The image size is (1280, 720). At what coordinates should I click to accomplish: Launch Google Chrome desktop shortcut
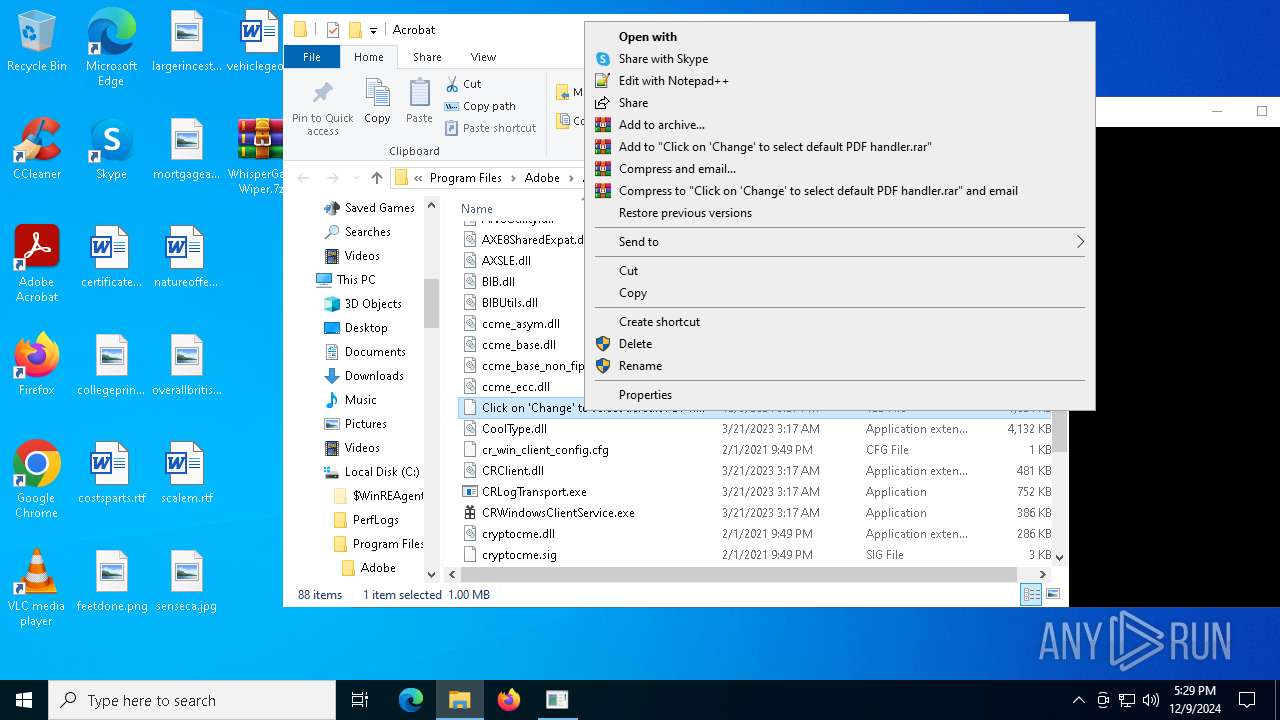[37, 479]
